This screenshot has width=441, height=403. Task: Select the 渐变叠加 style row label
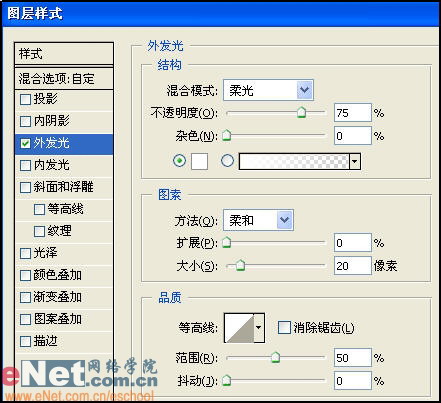pos(58,297)
